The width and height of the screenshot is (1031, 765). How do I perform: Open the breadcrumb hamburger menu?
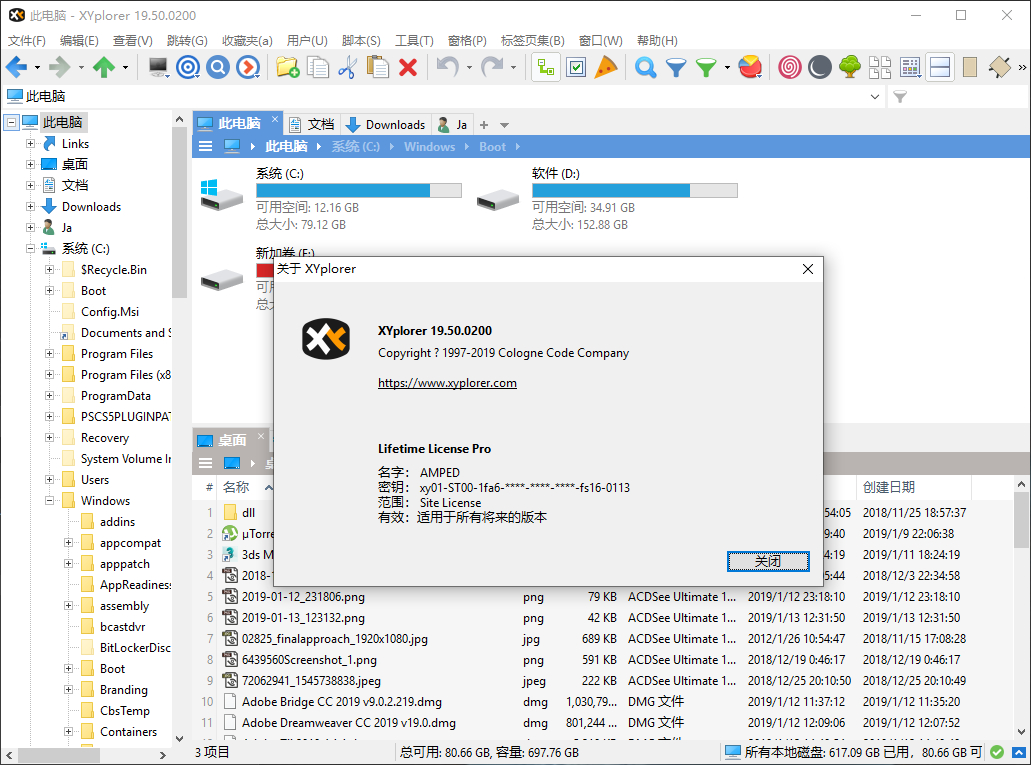[206, 146]
